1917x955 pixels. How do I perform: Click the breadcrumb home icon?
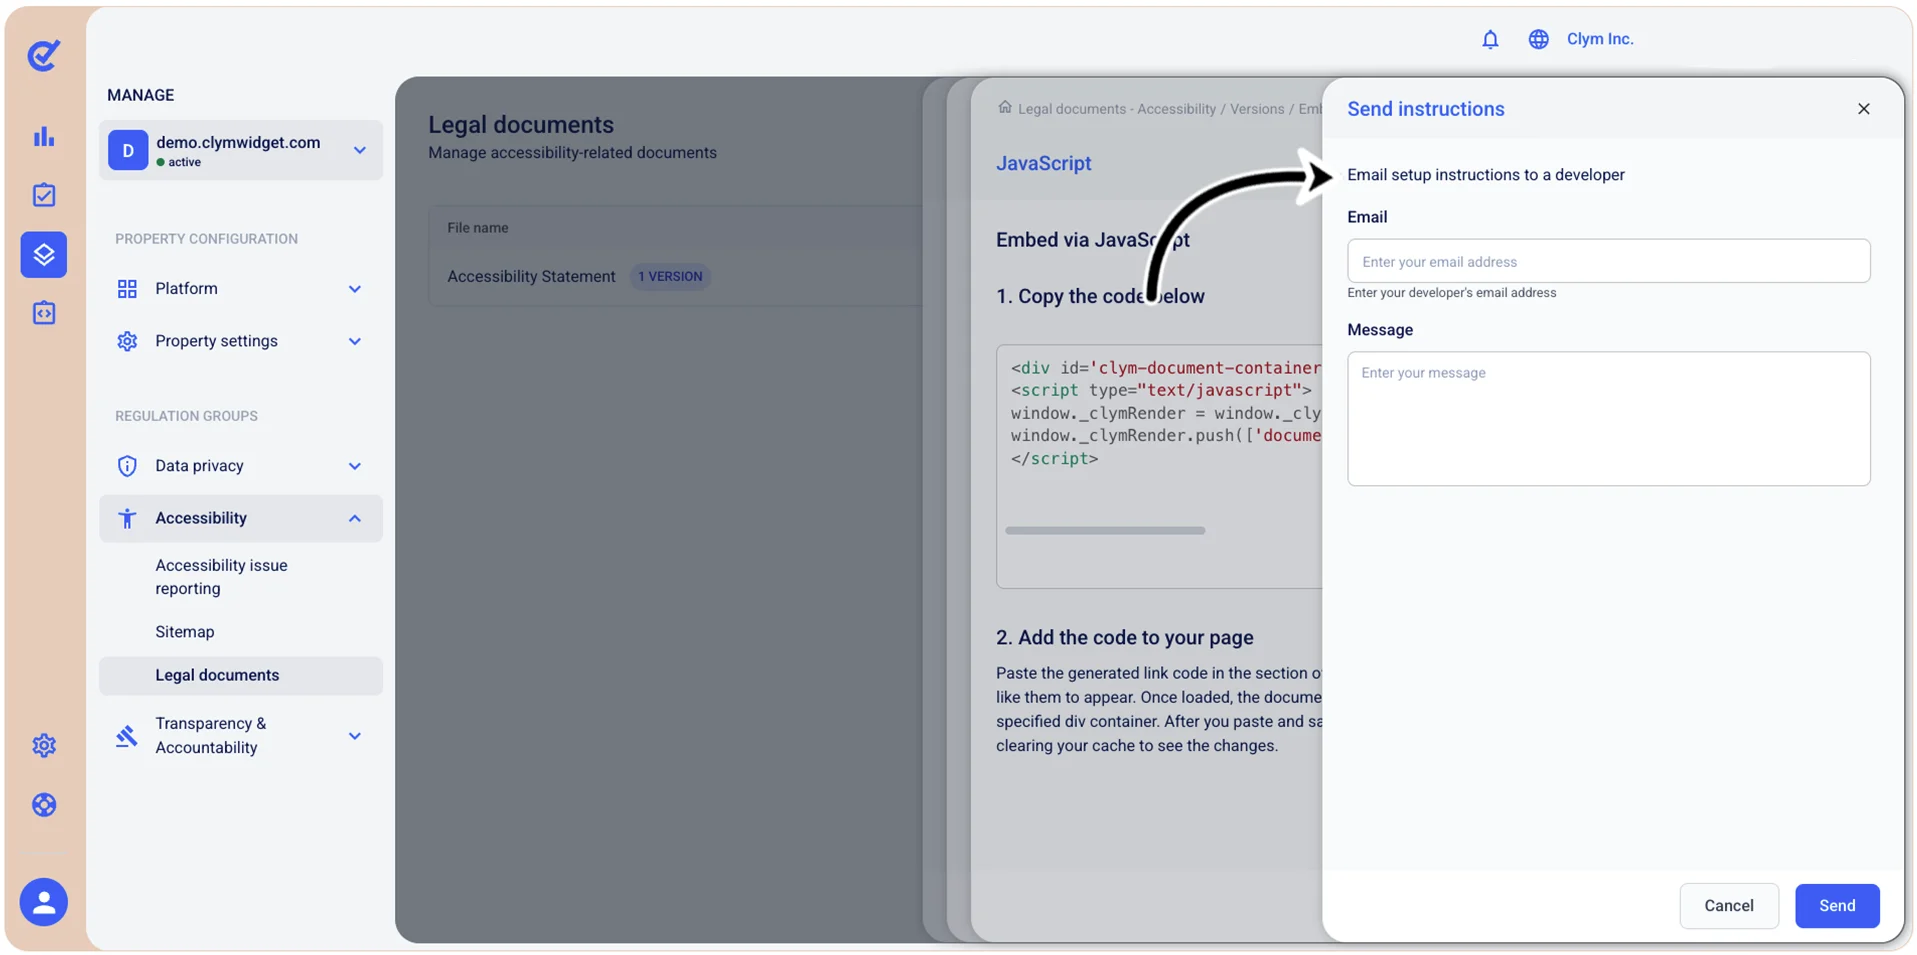click(x=1005, y=107)
